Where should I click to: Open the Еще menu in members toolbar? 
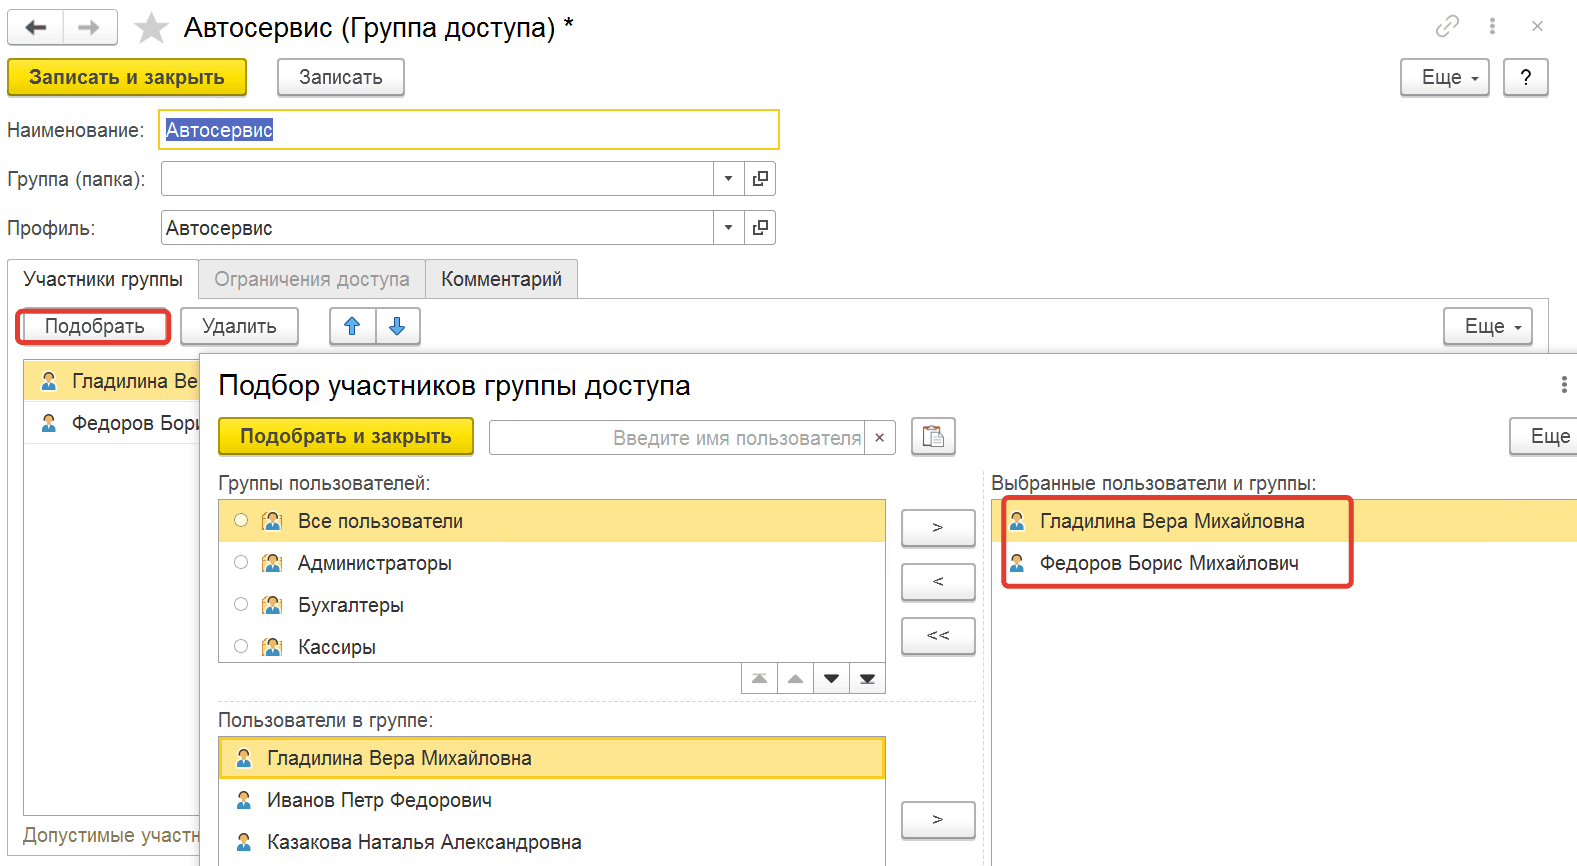pos(1488,326)
